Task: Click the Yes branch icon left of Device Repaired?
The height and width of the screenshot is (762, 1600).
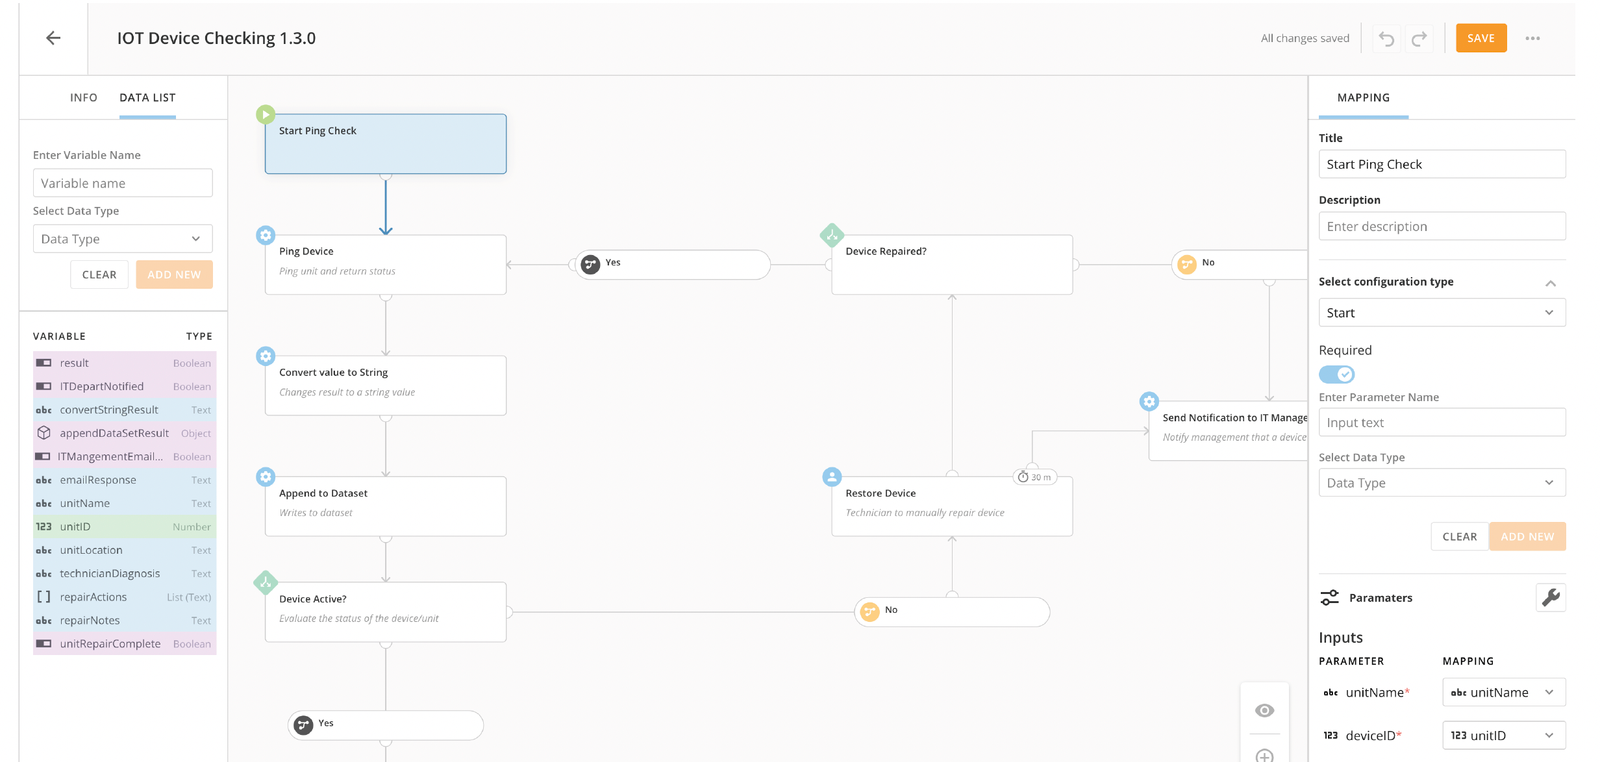Action: 590,264
